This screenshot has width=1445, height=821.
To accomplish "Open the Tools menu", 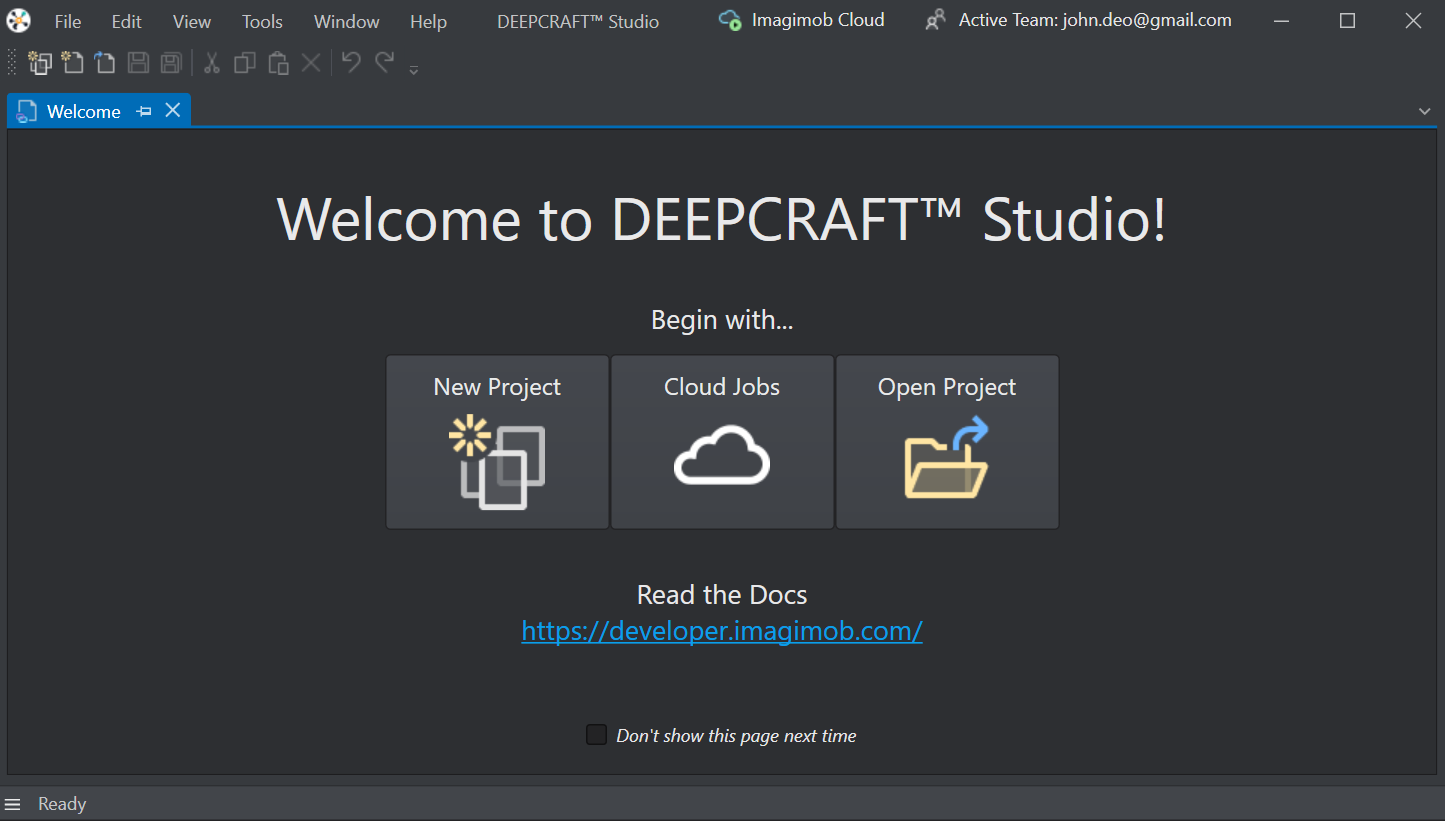I will (262, 21).
